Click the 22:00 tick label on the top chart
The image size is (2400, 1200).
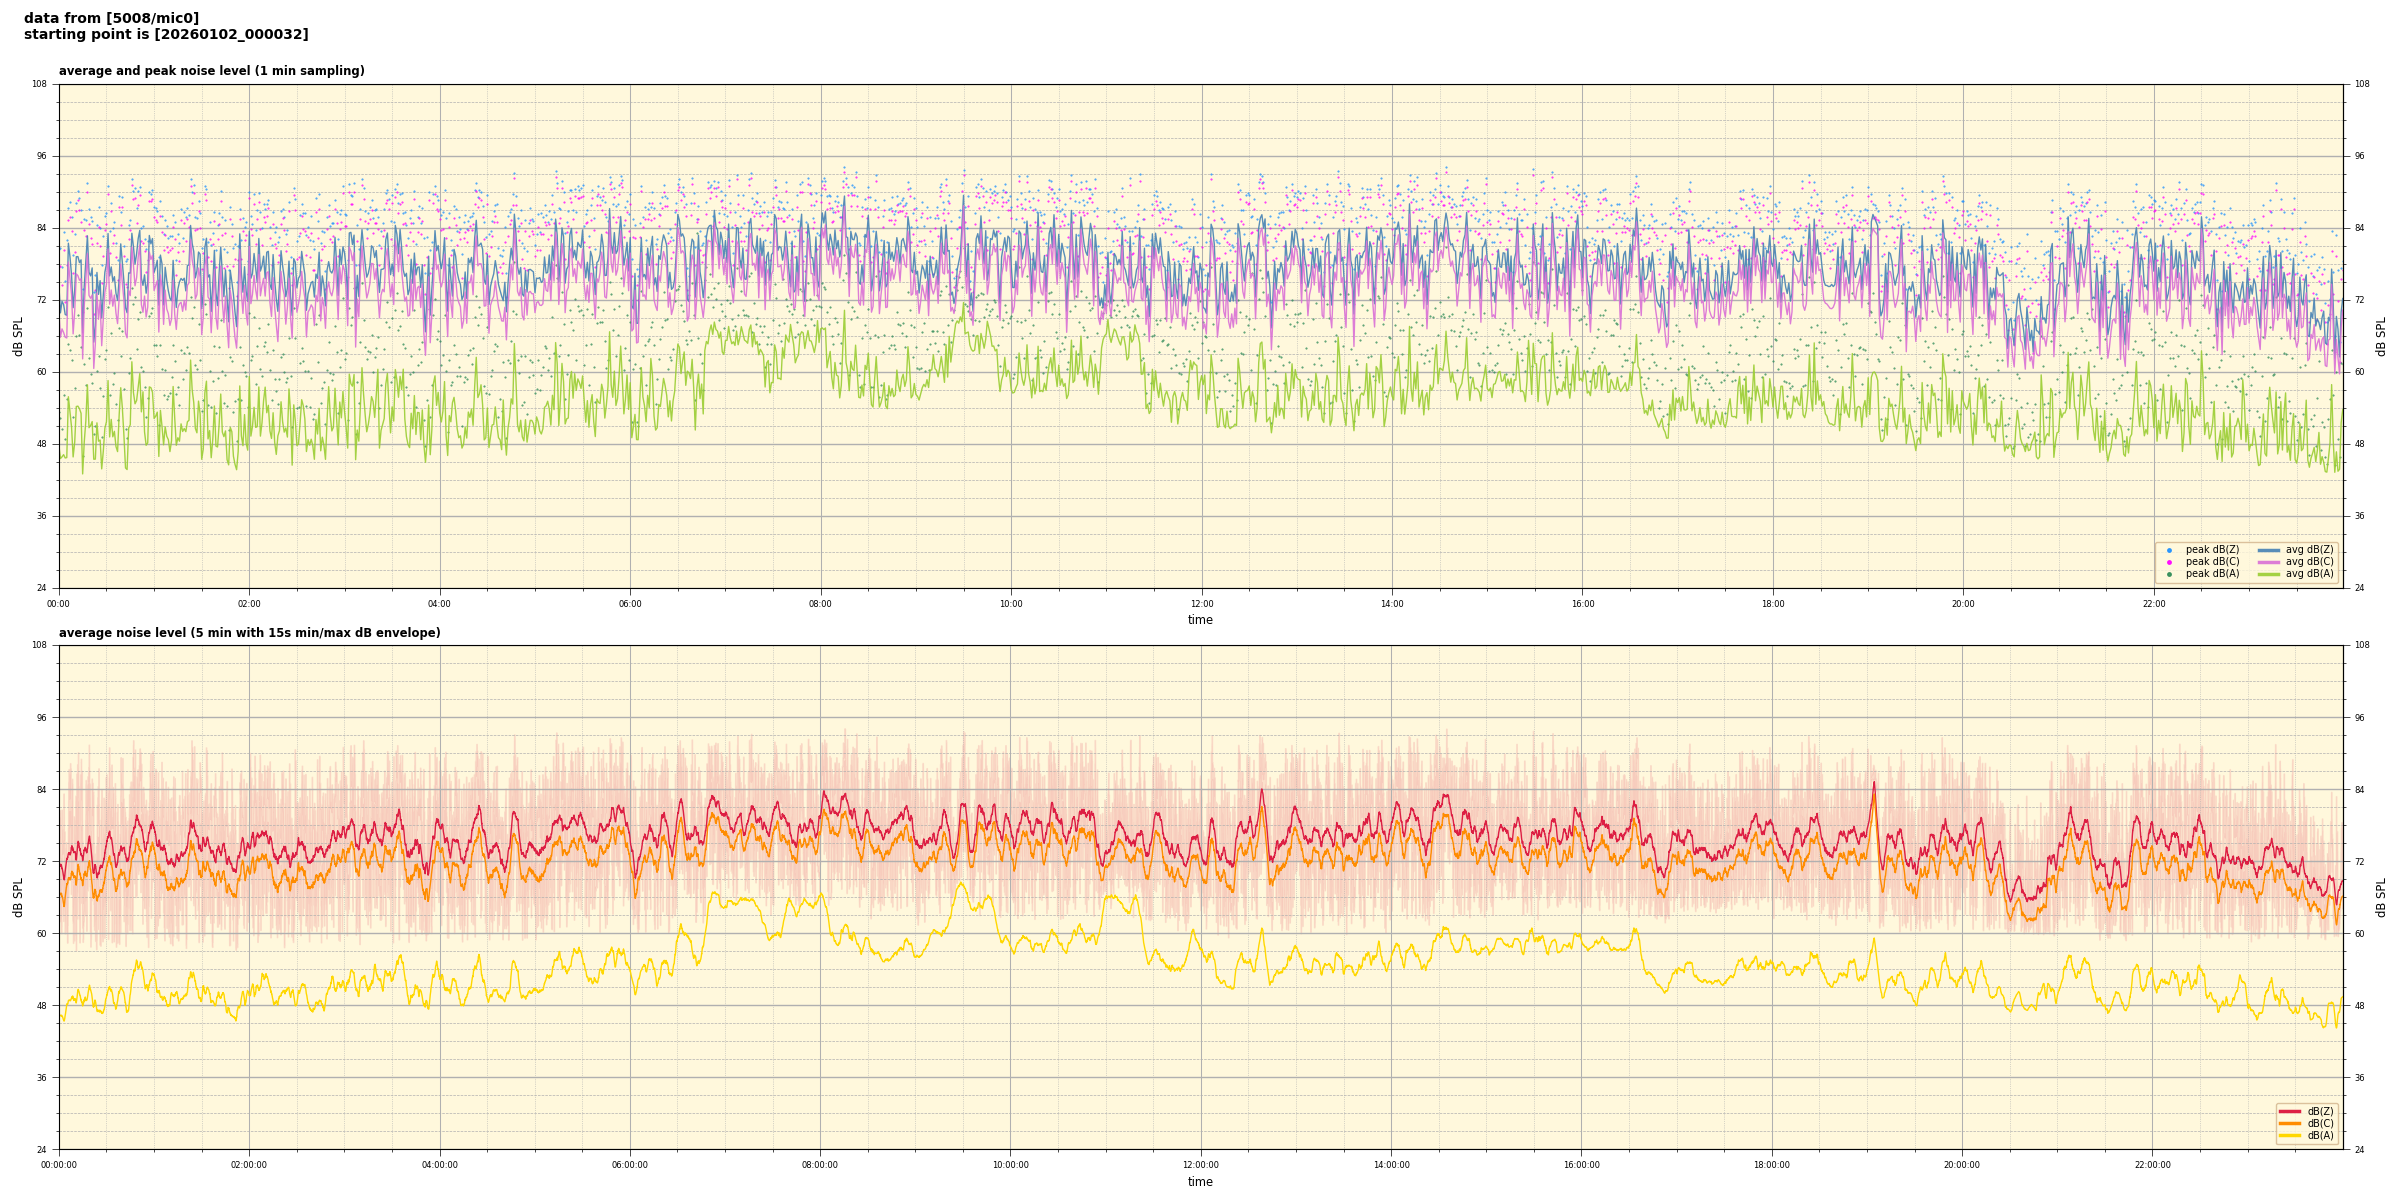point(2153,604)
